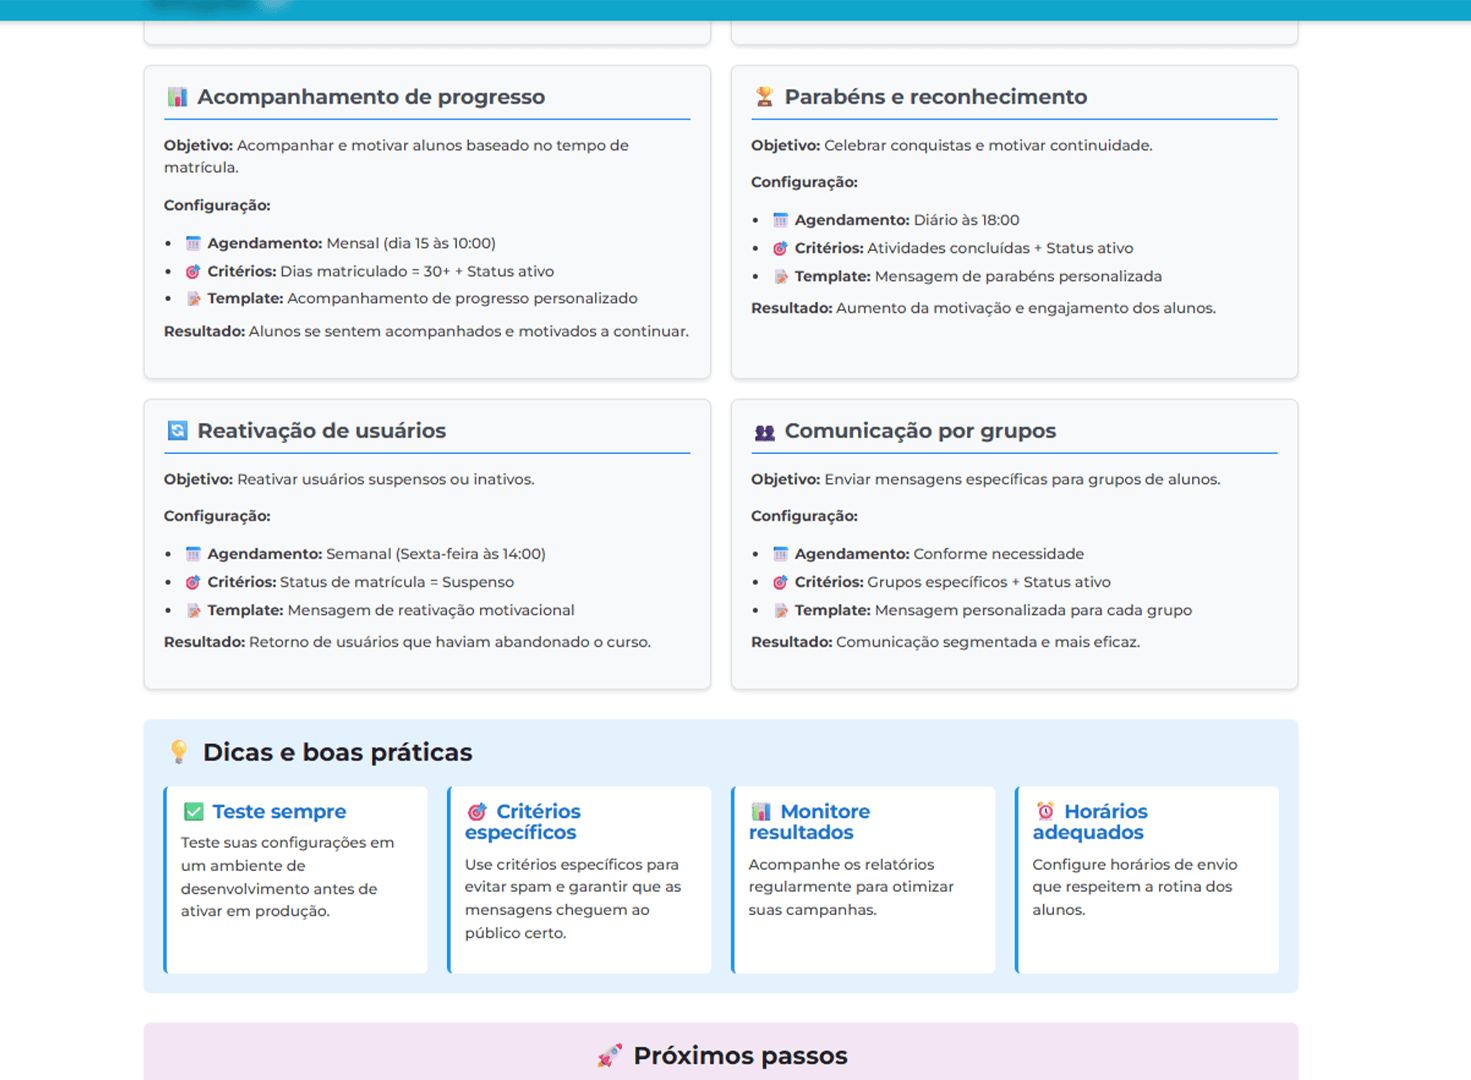The height and width of the screenshot is (1080, 1471).
Task: Click the people icon beside Comunicação por grupos
Action: click(x=764, y=432)
